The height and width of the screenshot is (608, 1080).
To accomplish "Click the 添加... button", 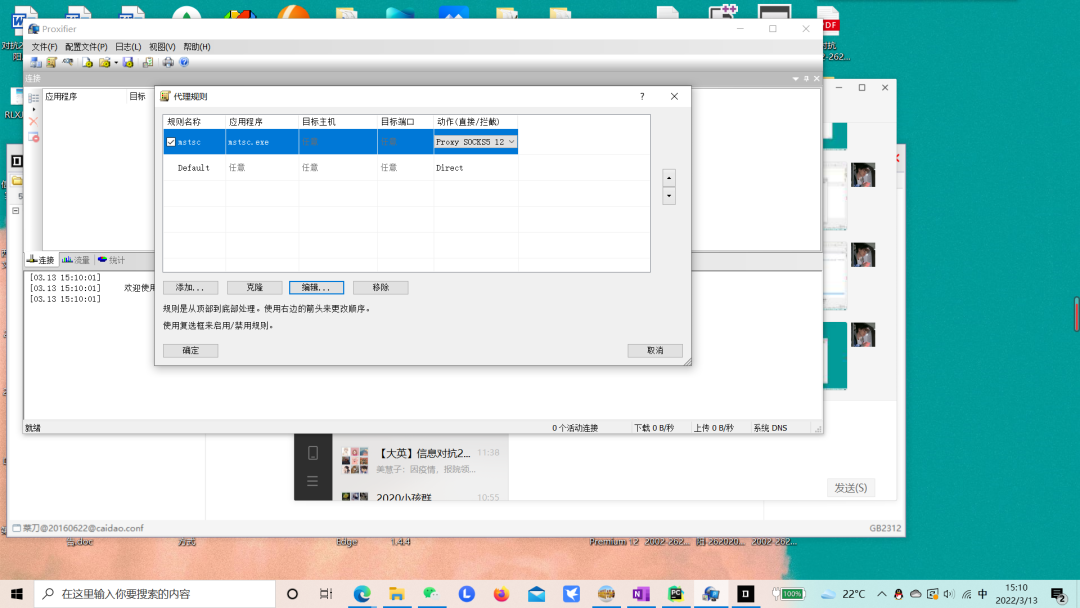I will [191, 288].
